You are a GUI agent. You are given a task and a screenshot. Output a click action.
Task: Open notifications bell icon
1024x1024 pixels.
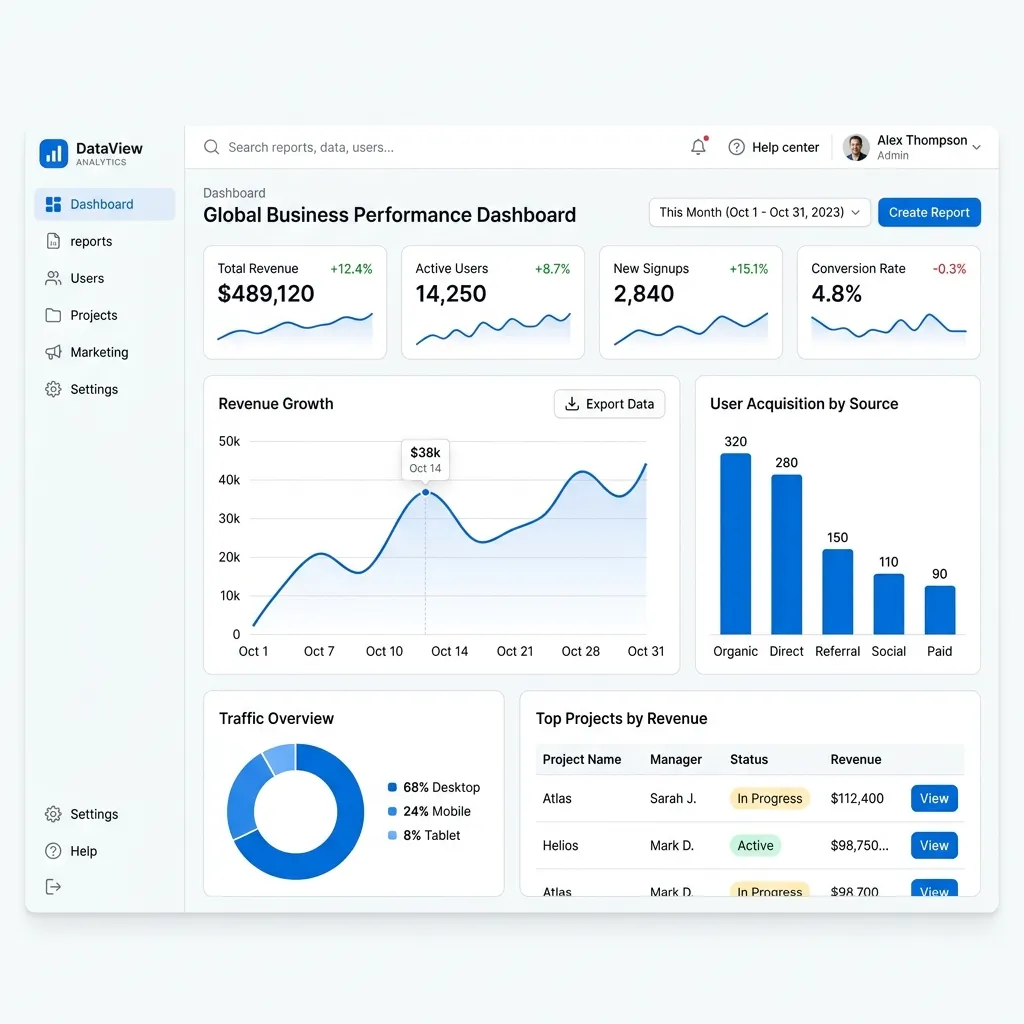[x=699, y=146]
